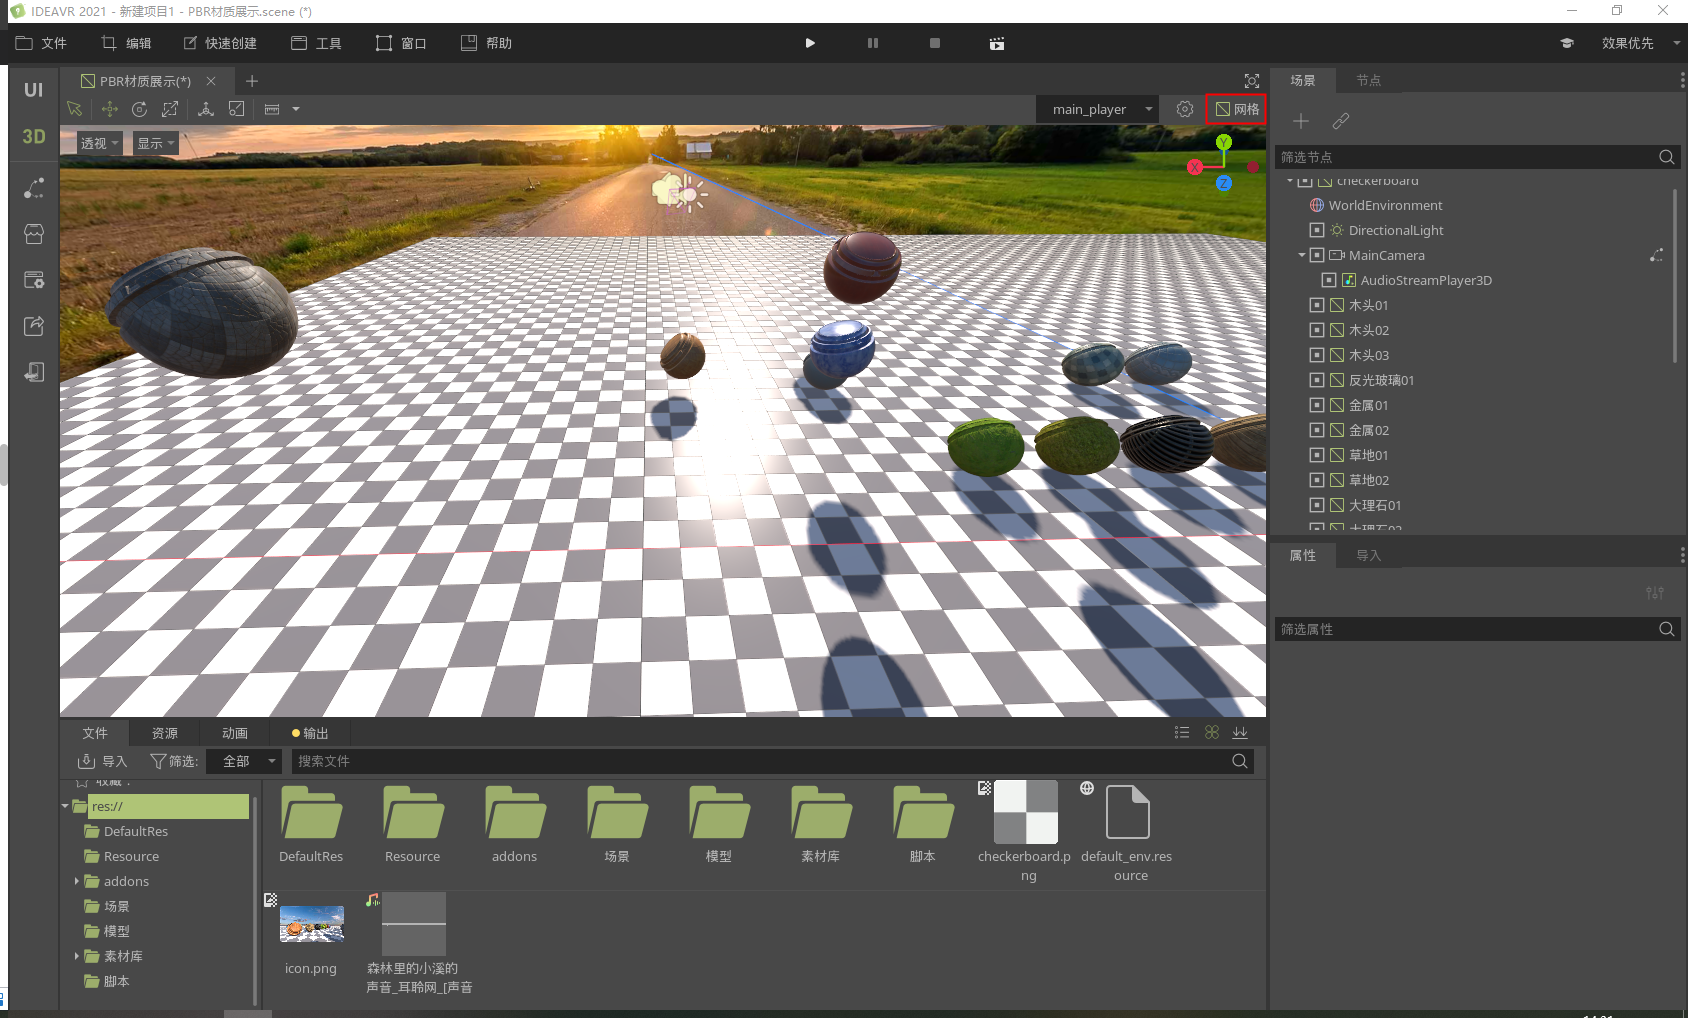This screenshot has height=1018, width=1688.
Task: Click the green Y axis gizmo handle
Action: (x=1224, y=143)
